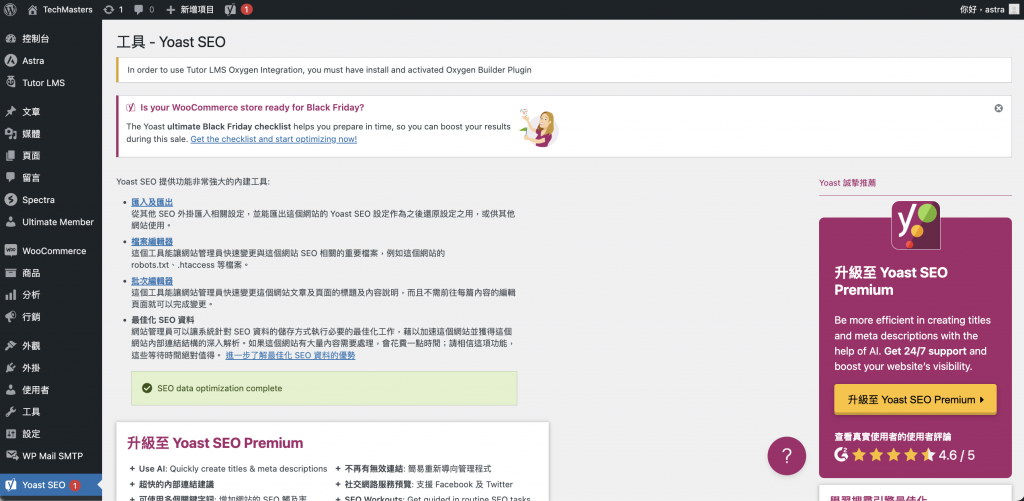
Task: Click the WP Mail SMTP envelope icon
Action: click(x=10, y=456)
